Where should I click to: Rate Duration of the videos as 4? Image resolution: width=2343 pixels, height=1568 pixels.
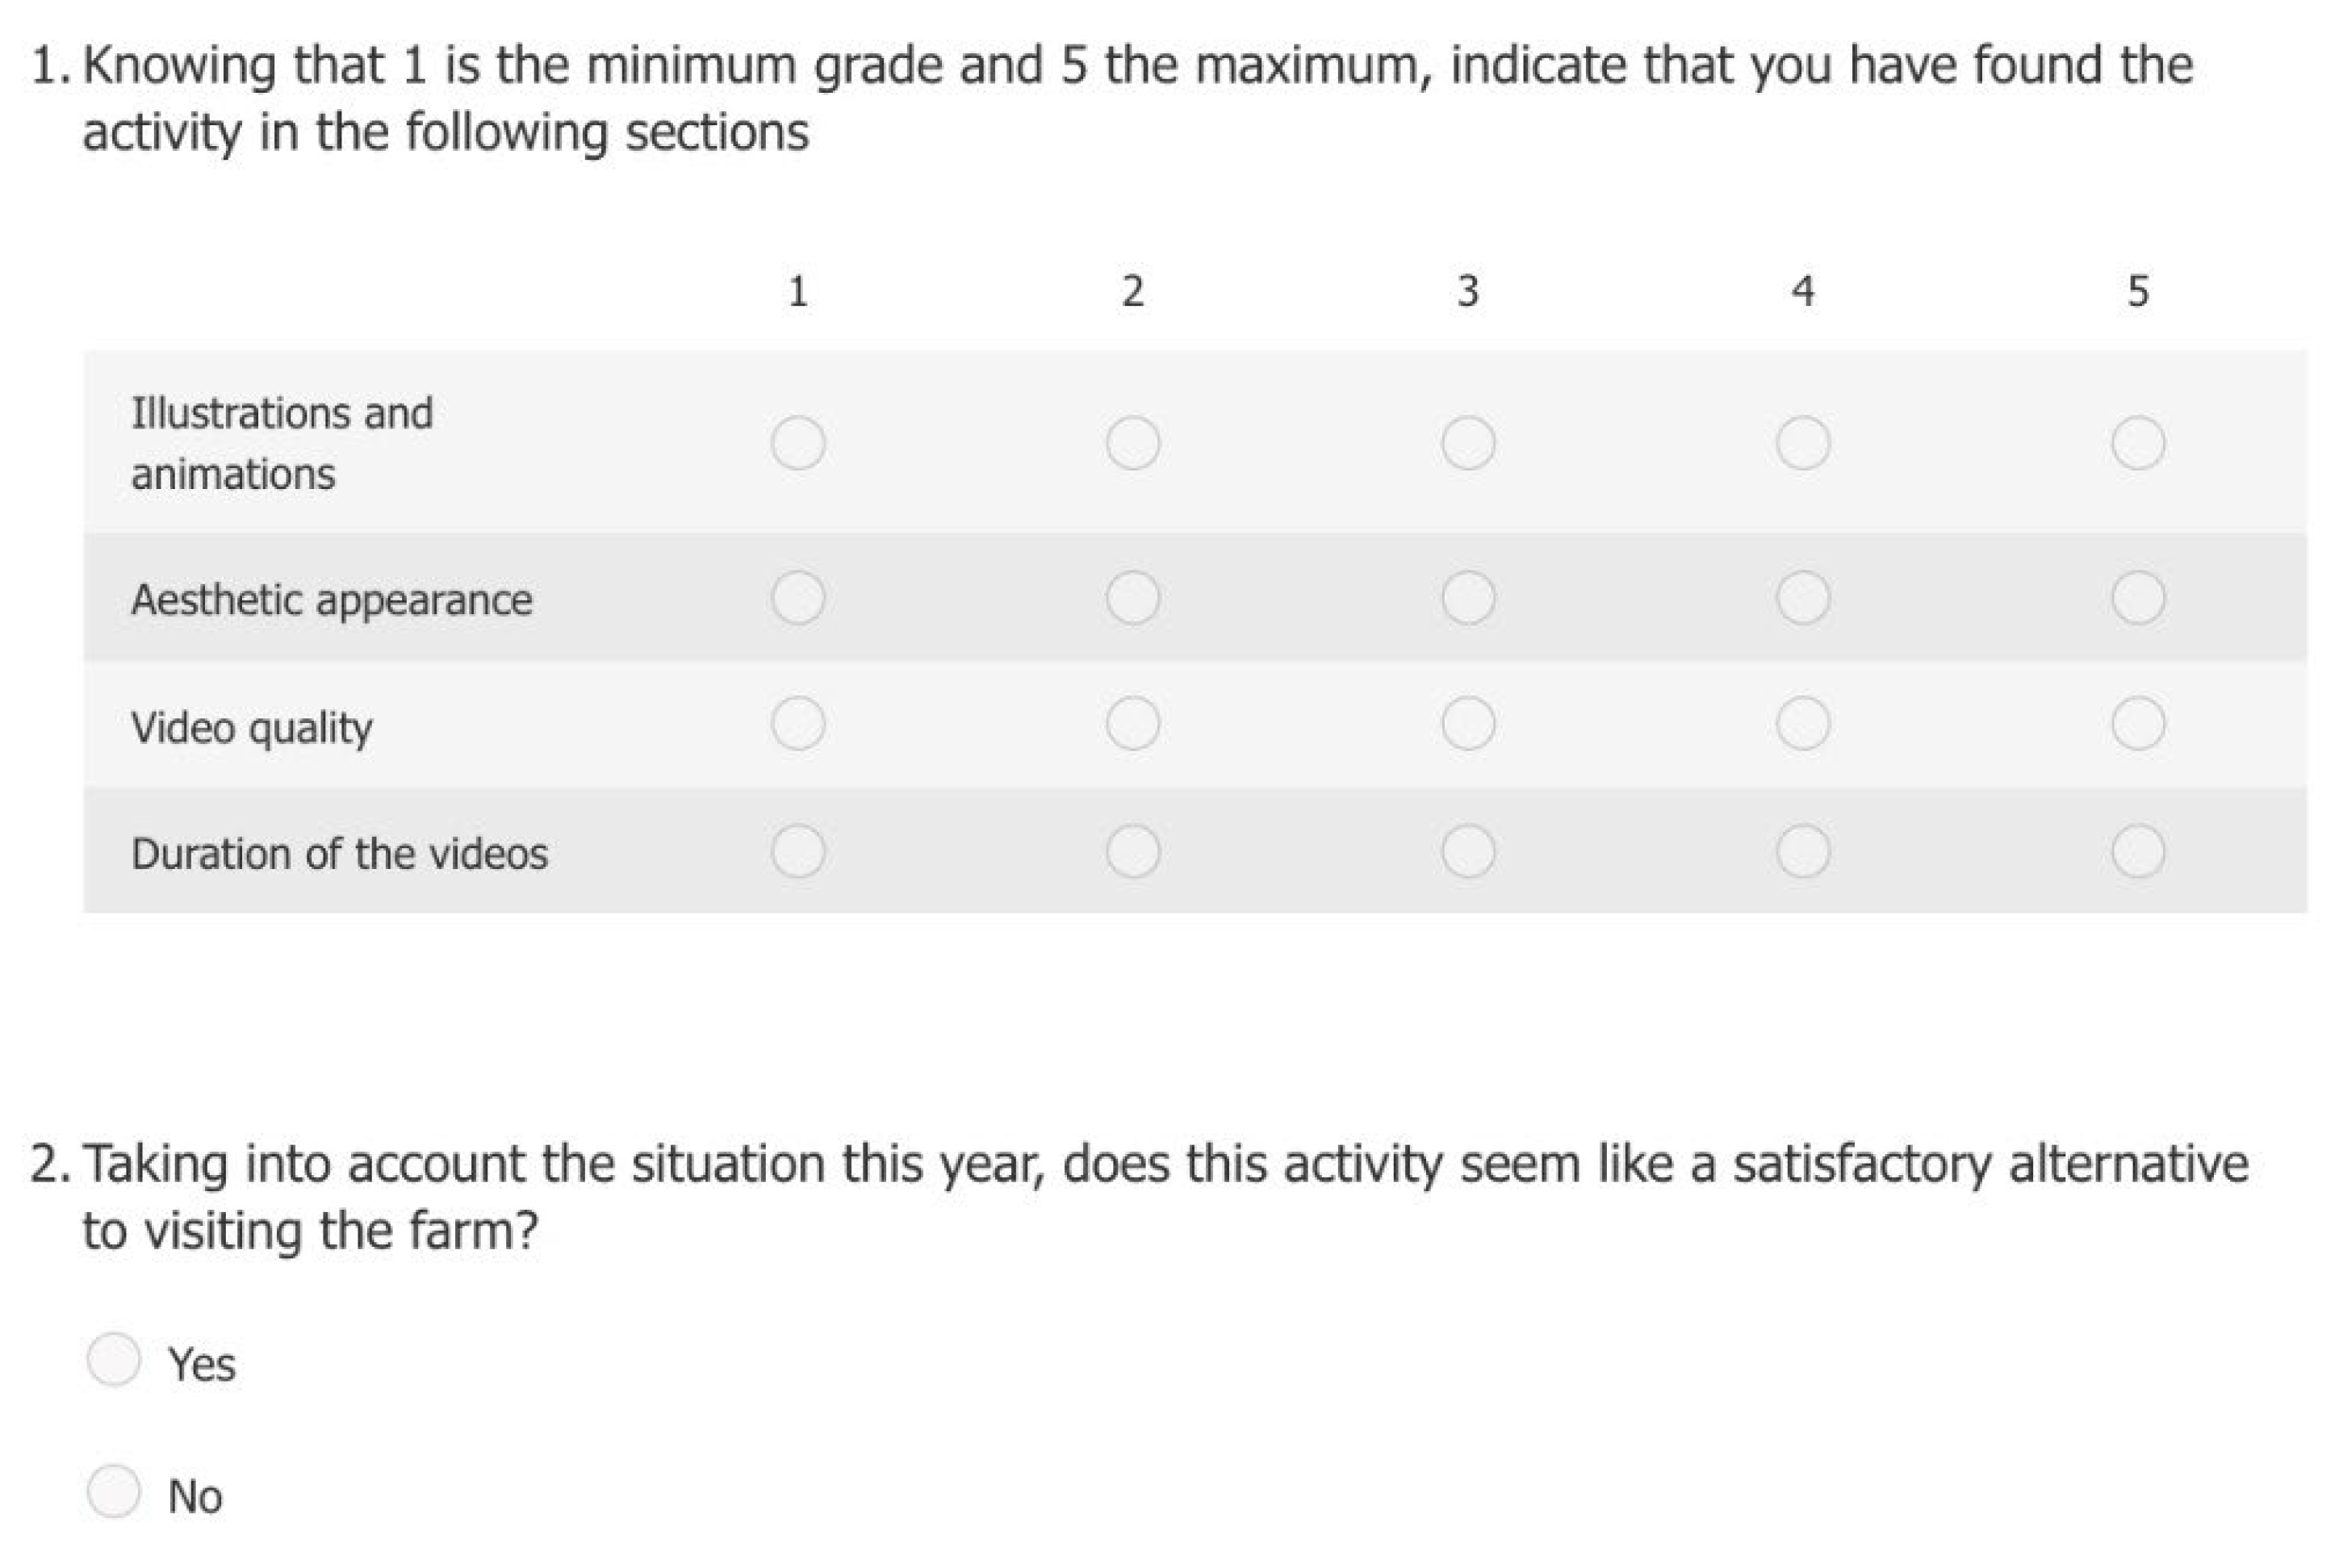pyautogui.click(x=1803, y=852)
